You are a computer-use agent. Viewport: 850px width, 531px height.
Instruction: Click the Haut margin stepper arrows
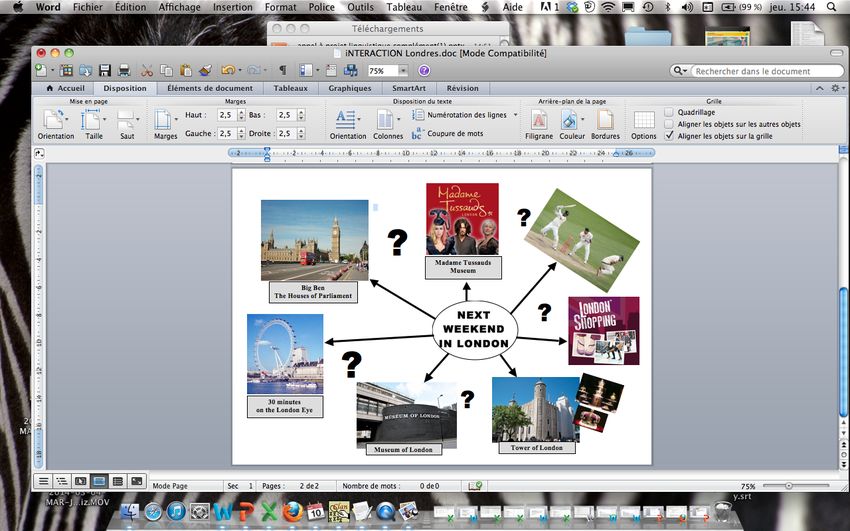tap(242, 115)
